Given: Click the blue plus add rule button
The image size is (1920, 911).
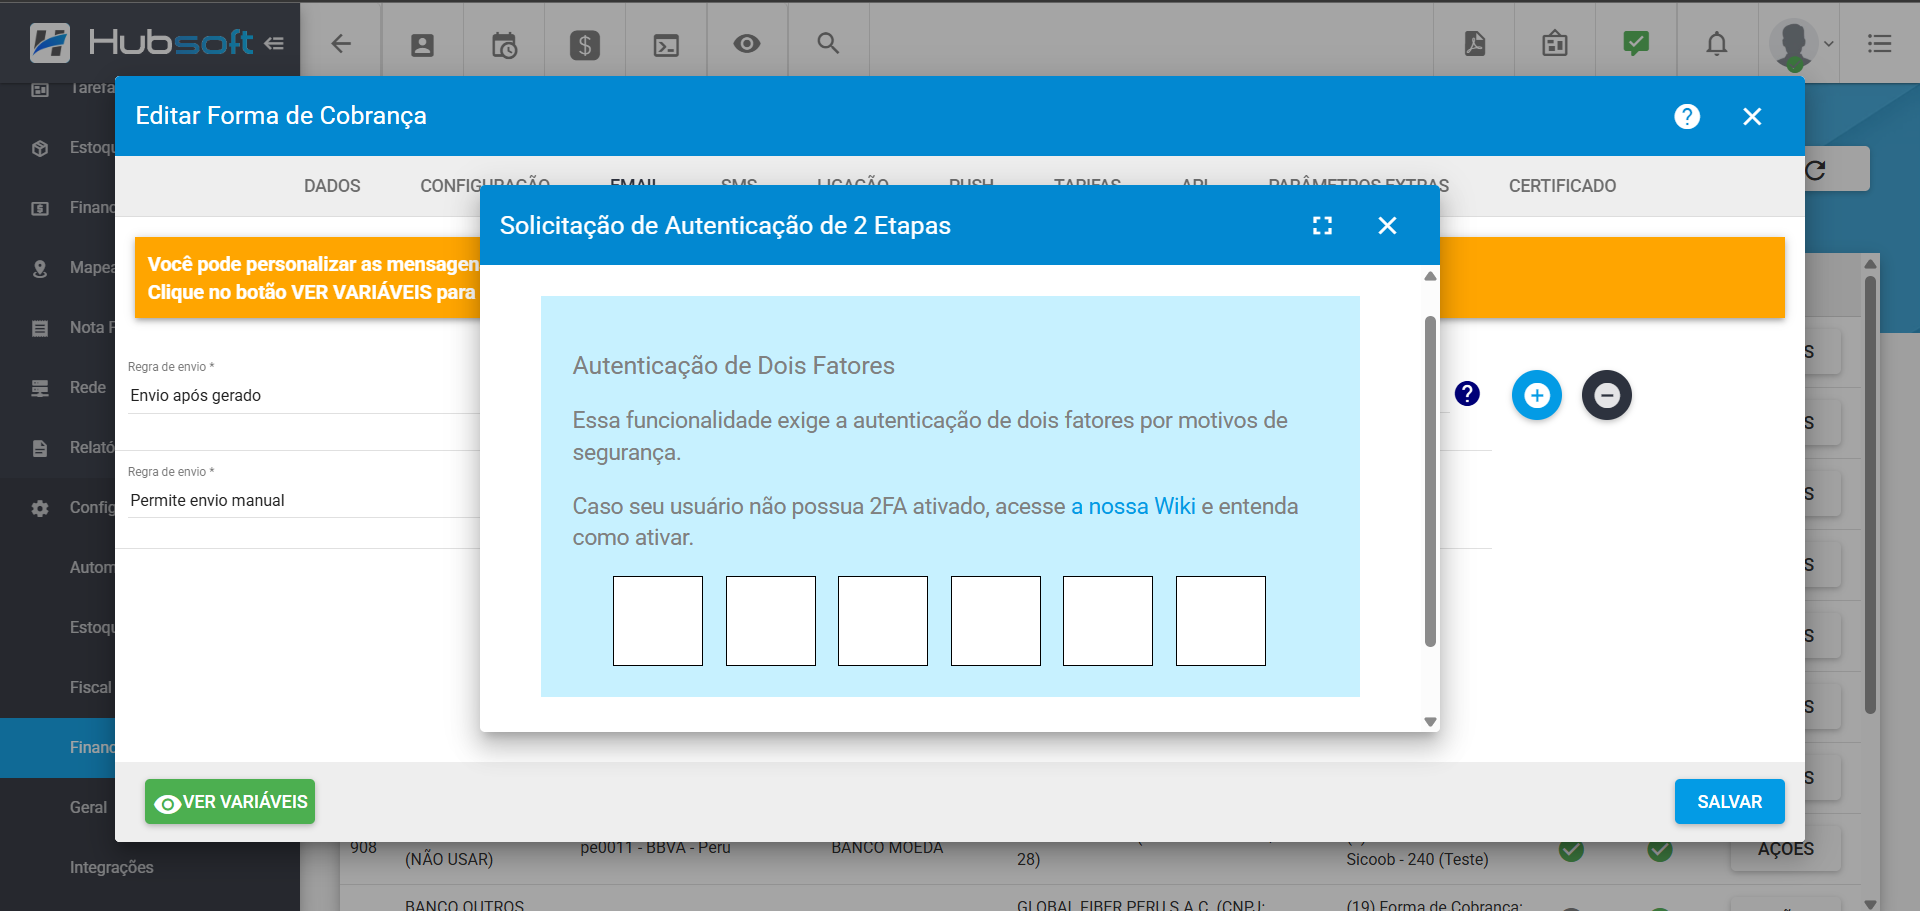Looking at the screenshot, I should pos(1536,395).
